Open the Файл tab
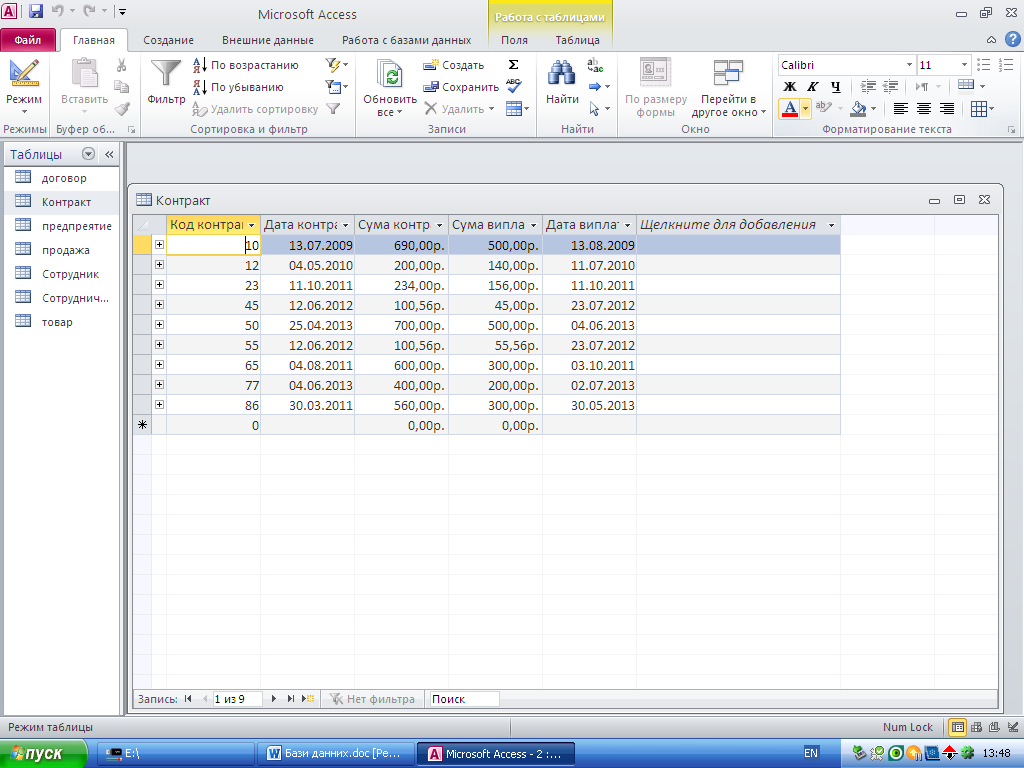This screenshot has width=1024, height=768. coord(28,40)
